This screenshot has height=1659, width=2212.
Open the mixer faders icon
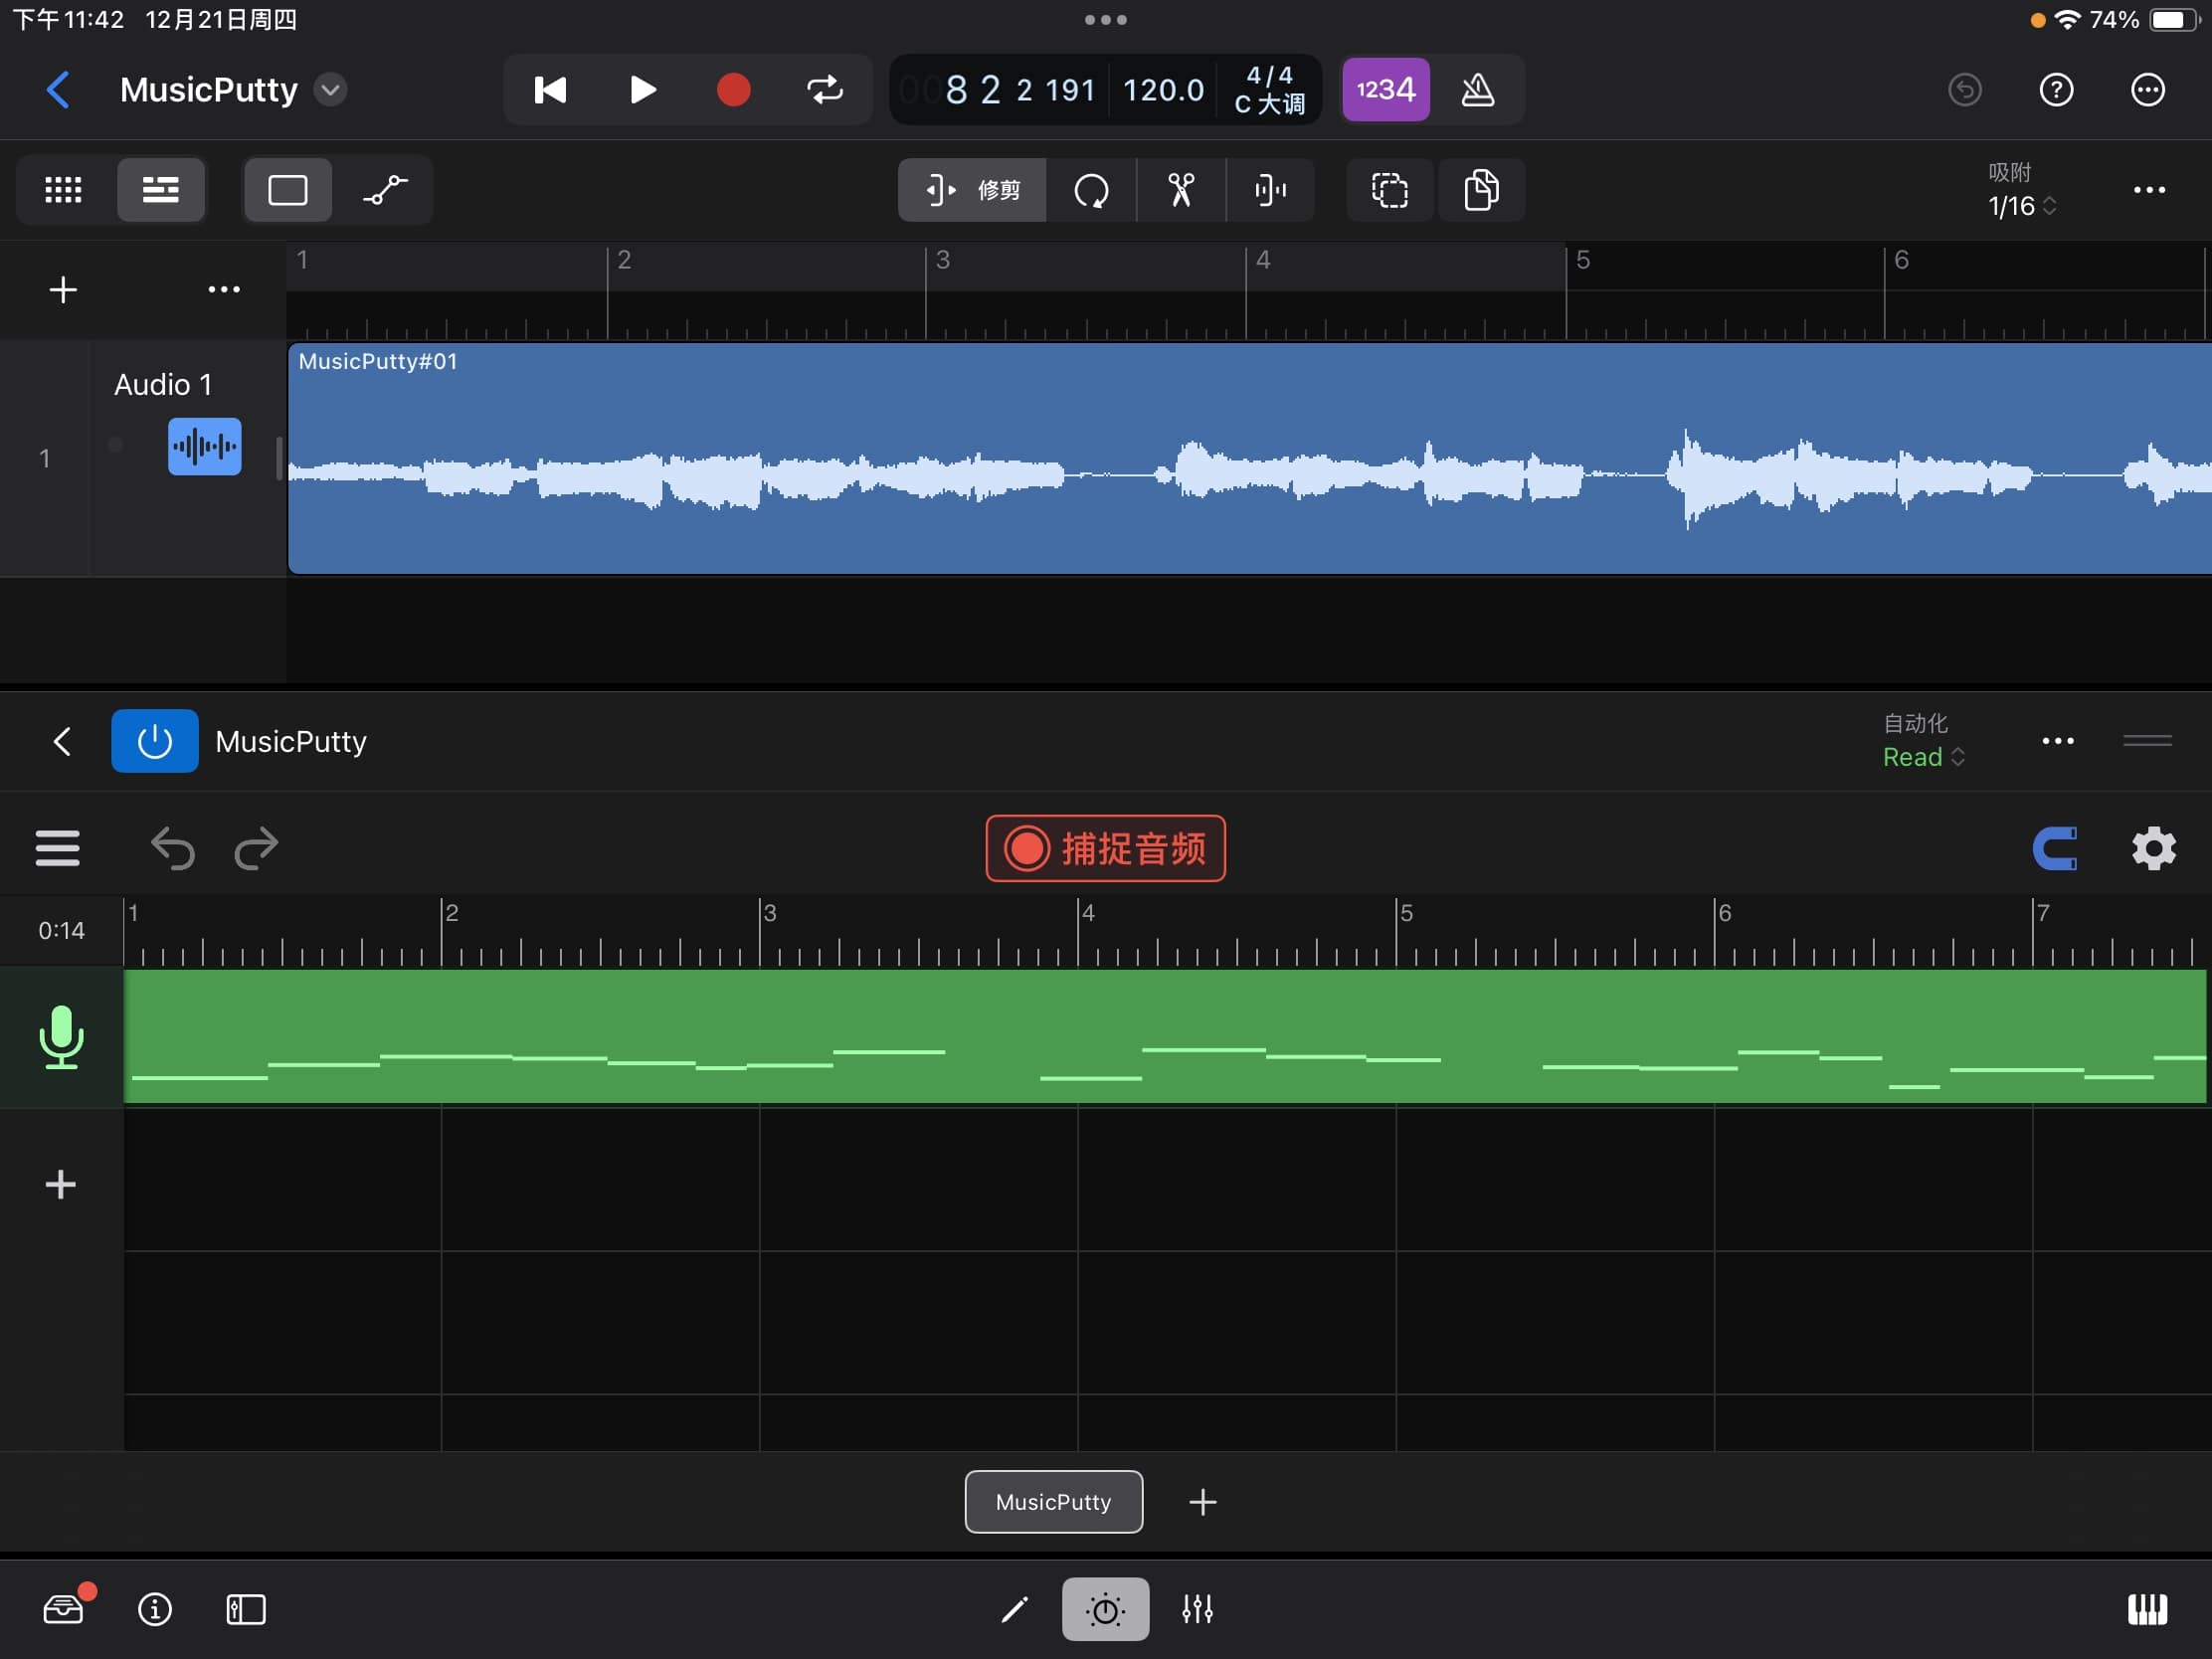coord(1197,1609)
